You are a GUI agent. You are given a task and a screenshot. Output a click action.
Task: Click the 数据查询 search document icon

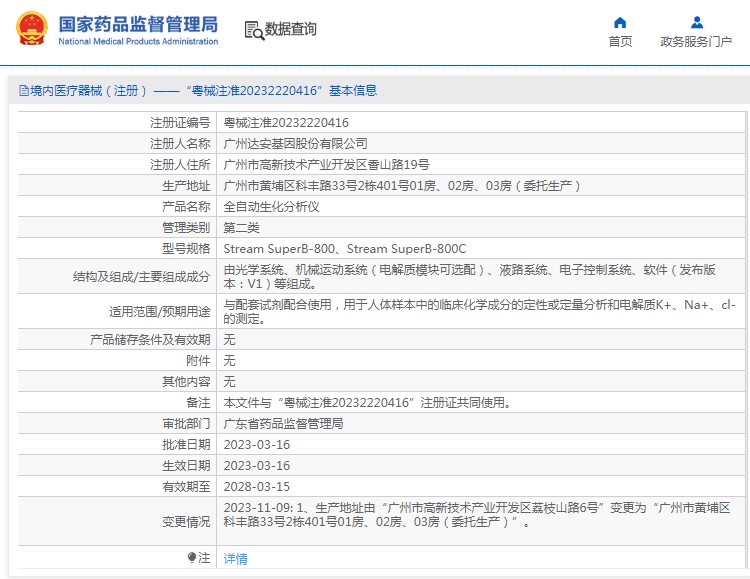(x=253, y=30)
